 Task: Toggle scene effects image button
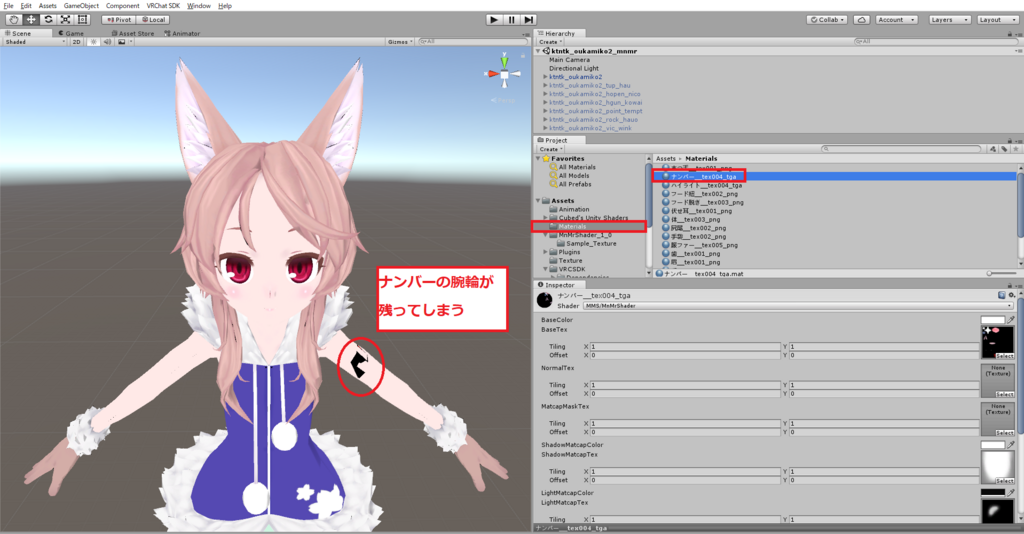pyautogui.click(x=121, y=42)
